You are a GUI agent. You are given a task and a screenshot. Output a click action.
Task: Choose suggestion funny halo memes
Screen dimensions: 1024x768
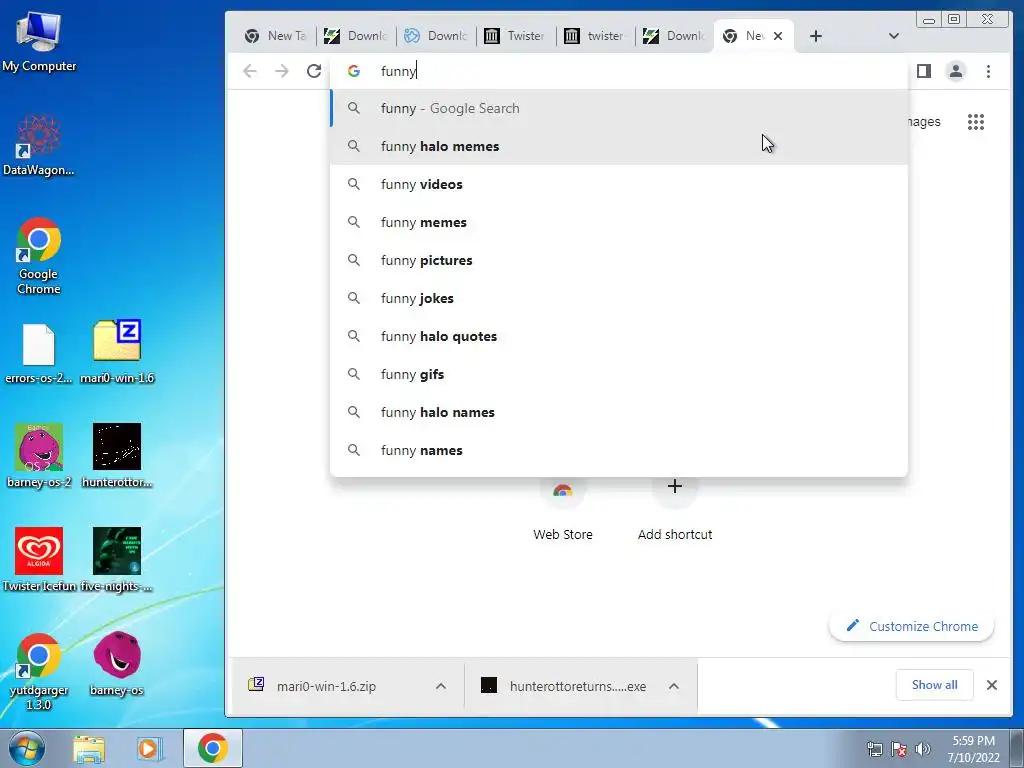click(619, 146)
